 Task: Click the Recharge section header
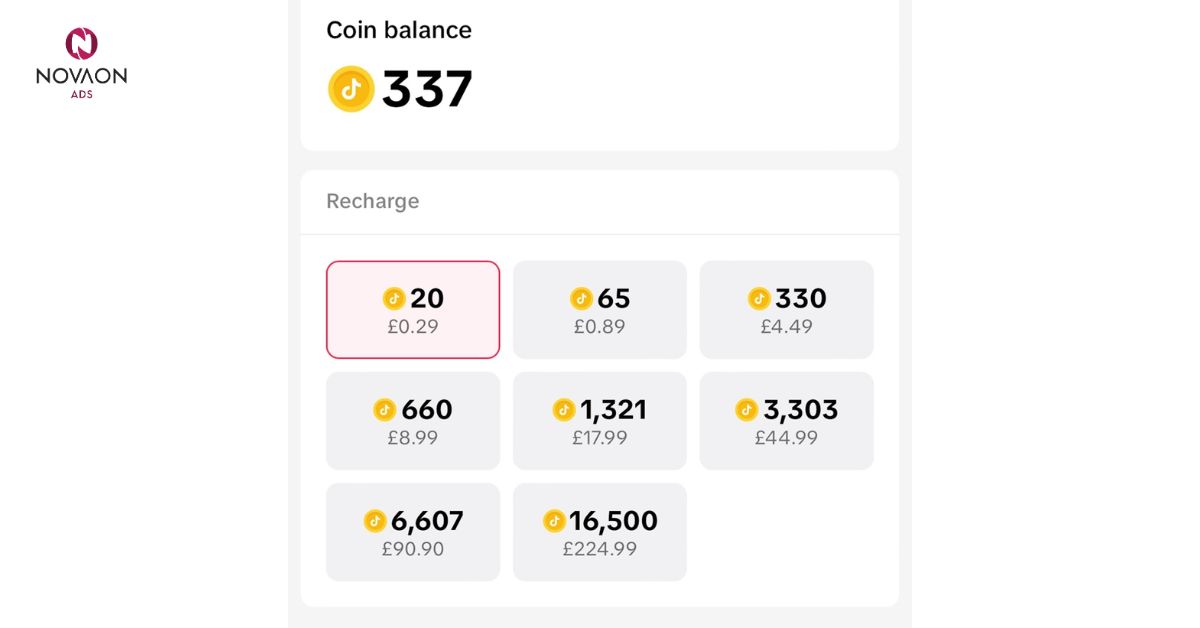pos(373,201)
